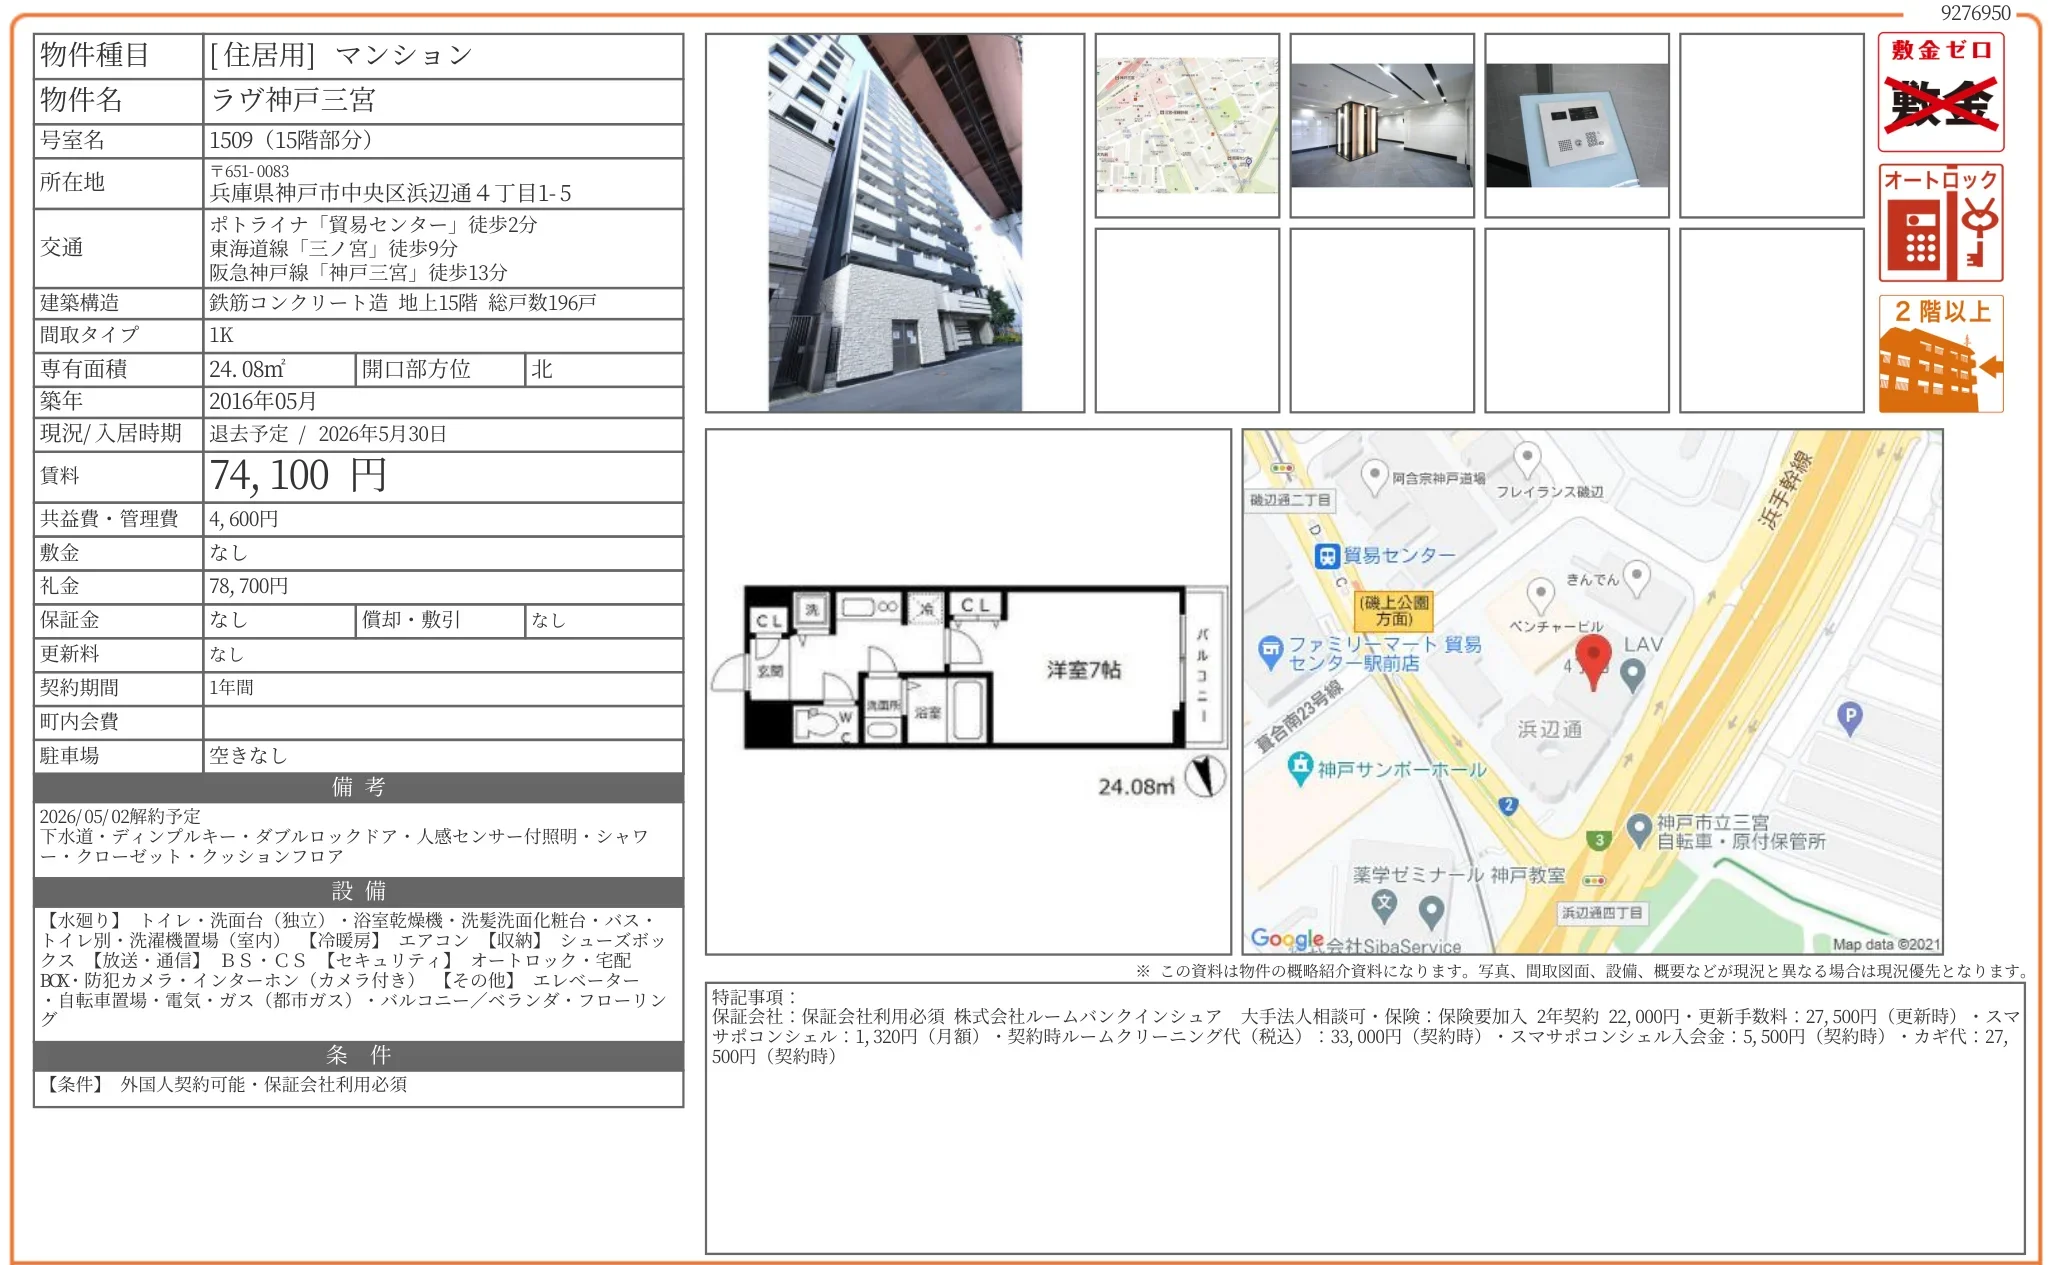Screen dimensions: 2056x1265
Task: Click the 敷金ゼロ badge icon
Action: [x=1940, y=92]
